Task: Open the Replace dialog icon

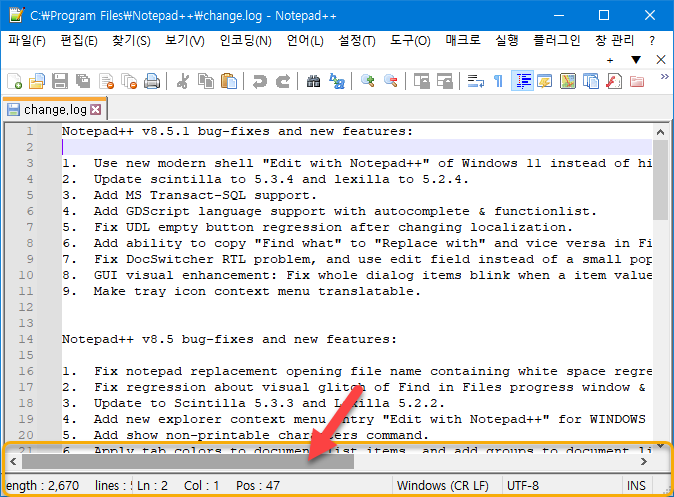Action: pos(337,81)
